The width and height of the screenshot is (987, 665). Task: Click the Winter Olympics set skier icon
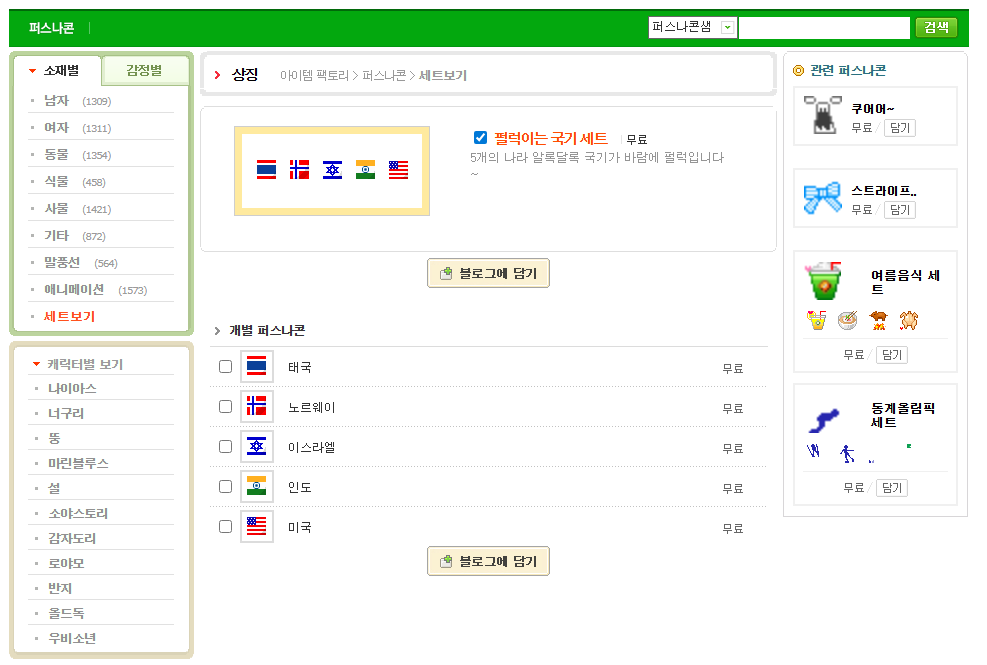[827, 416]
